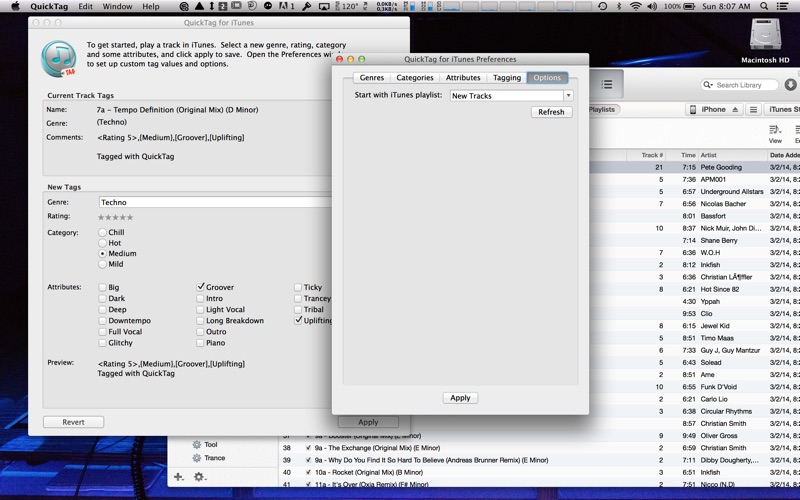800x500 pixels.
Task: Click the battery status icon
Action: point(689,7)
